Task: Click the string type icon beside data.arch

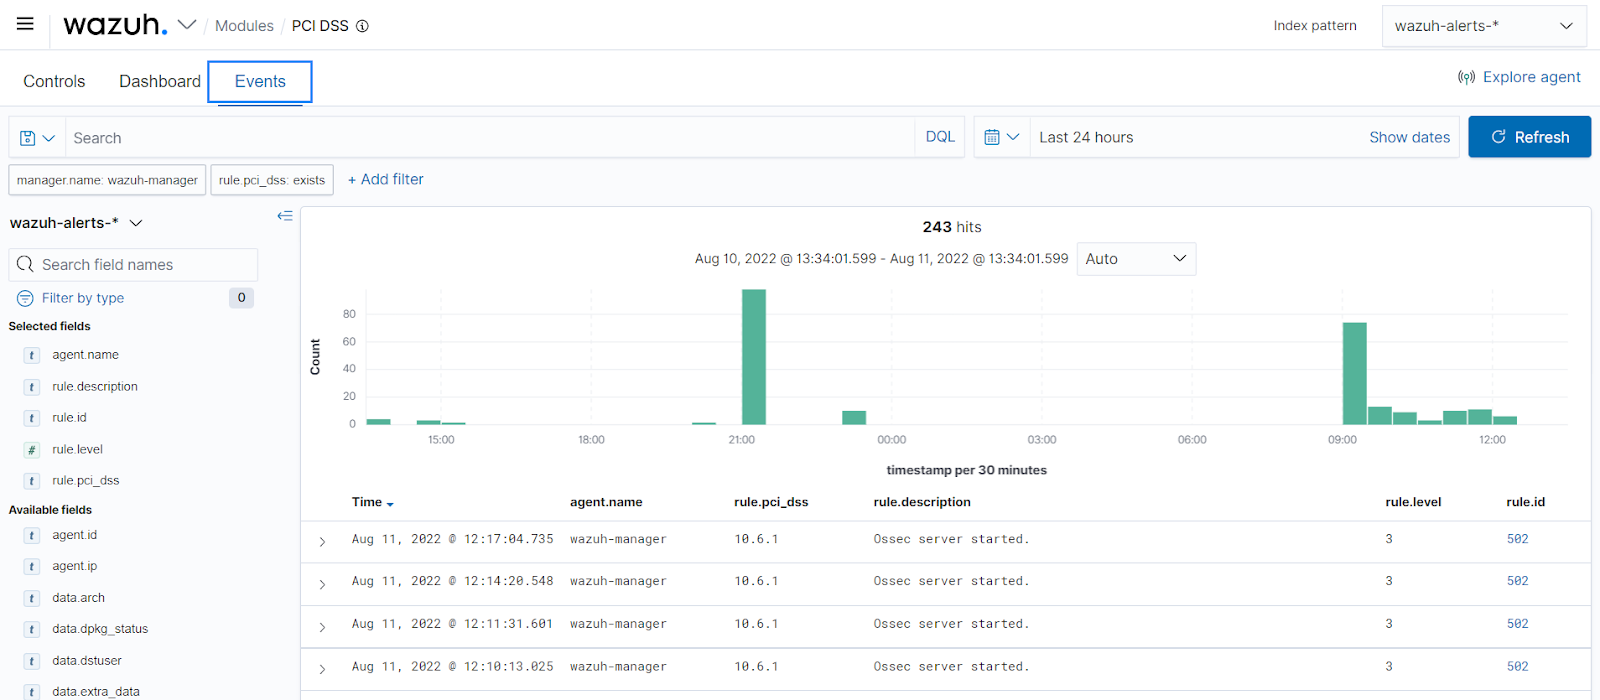Action: [32, 598]
